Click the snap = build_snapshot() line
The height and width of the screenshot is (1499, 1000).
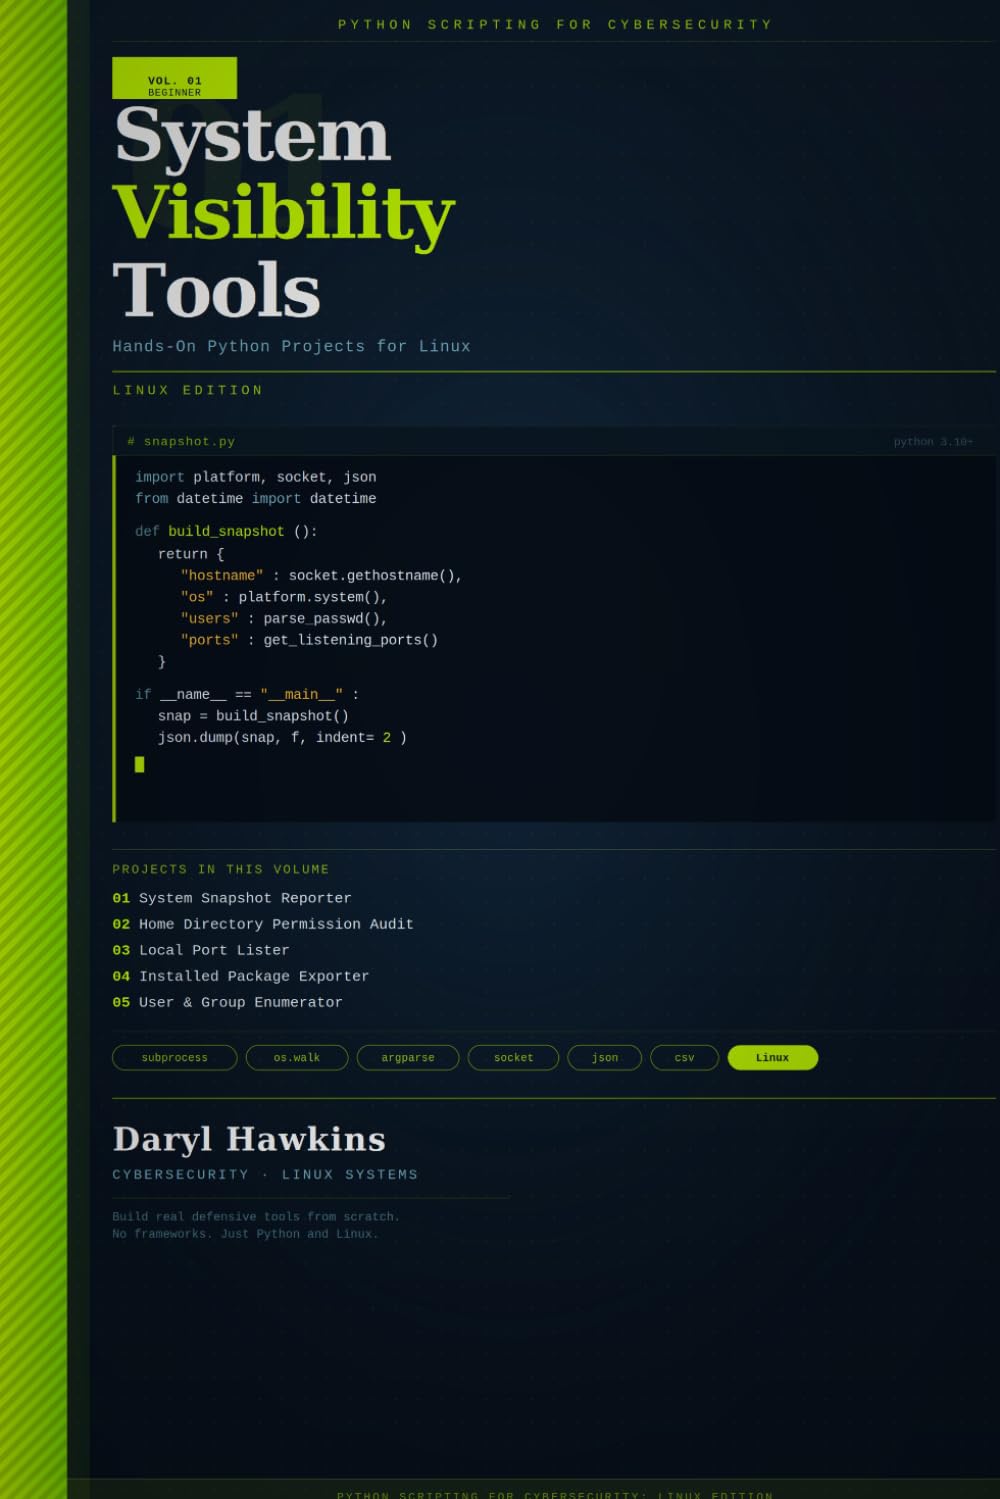point(253,716)
